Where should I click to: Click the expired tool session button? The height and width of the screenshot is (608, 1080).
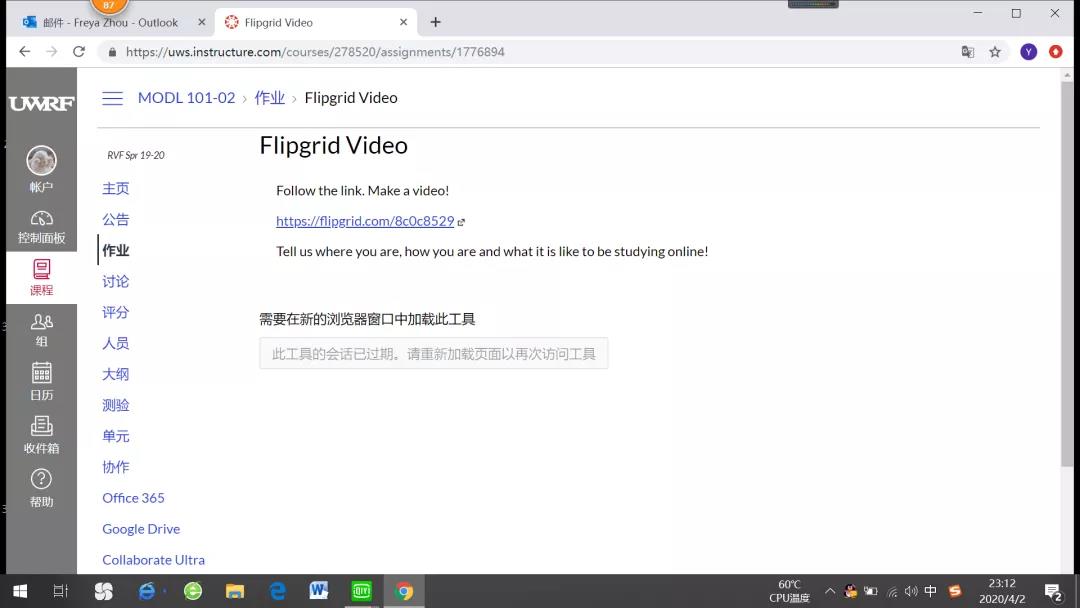coord(434,353)
